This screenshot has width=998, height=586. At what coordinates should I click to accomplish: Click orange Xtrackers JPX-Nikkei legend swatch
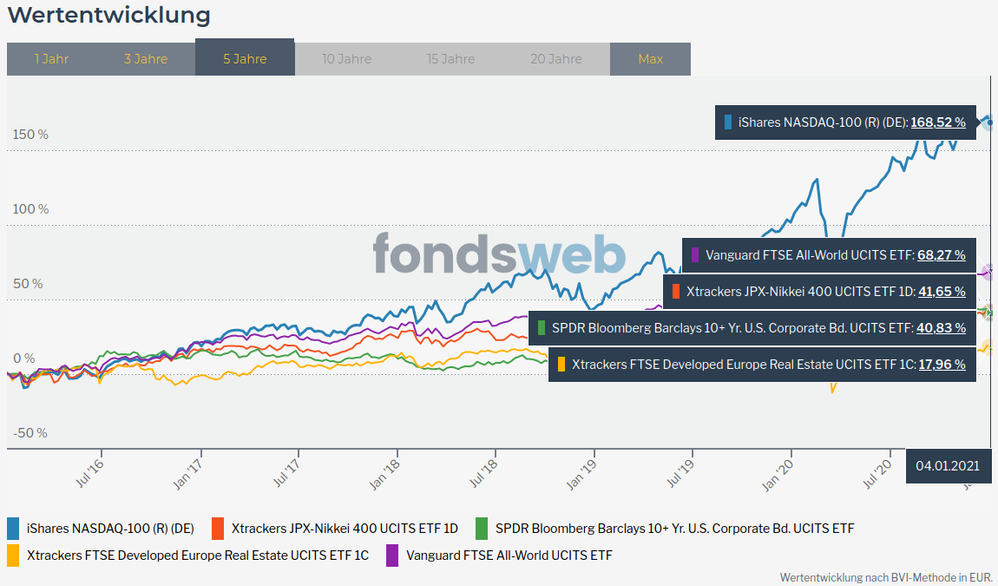point(217,528)
